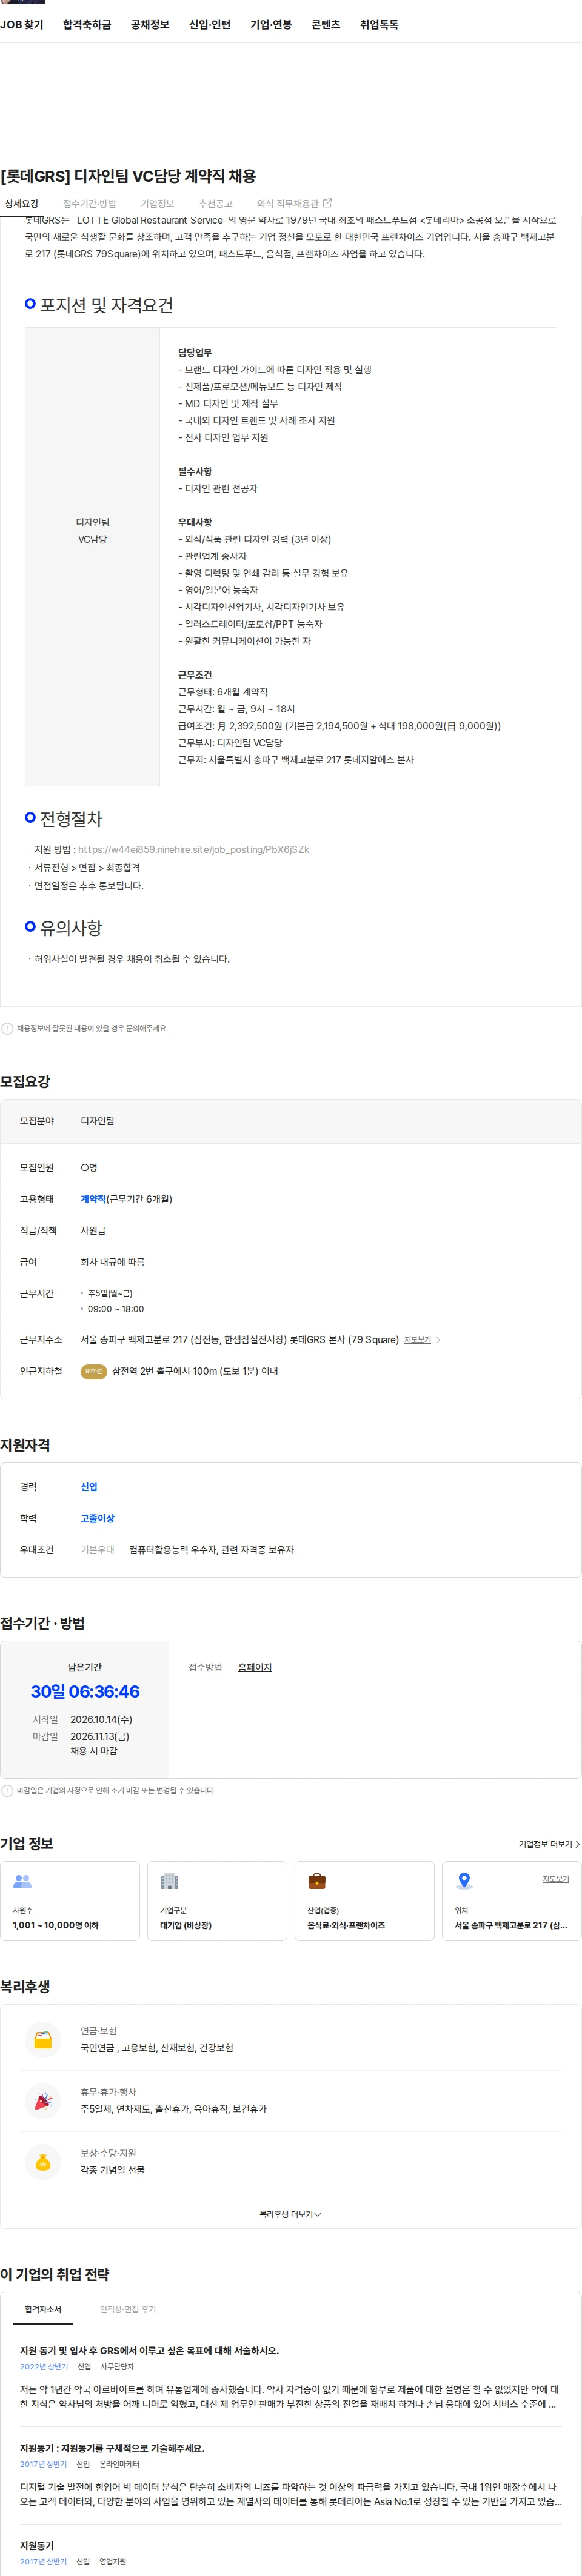Open the 신입·인턴 menu

[209, 25]
